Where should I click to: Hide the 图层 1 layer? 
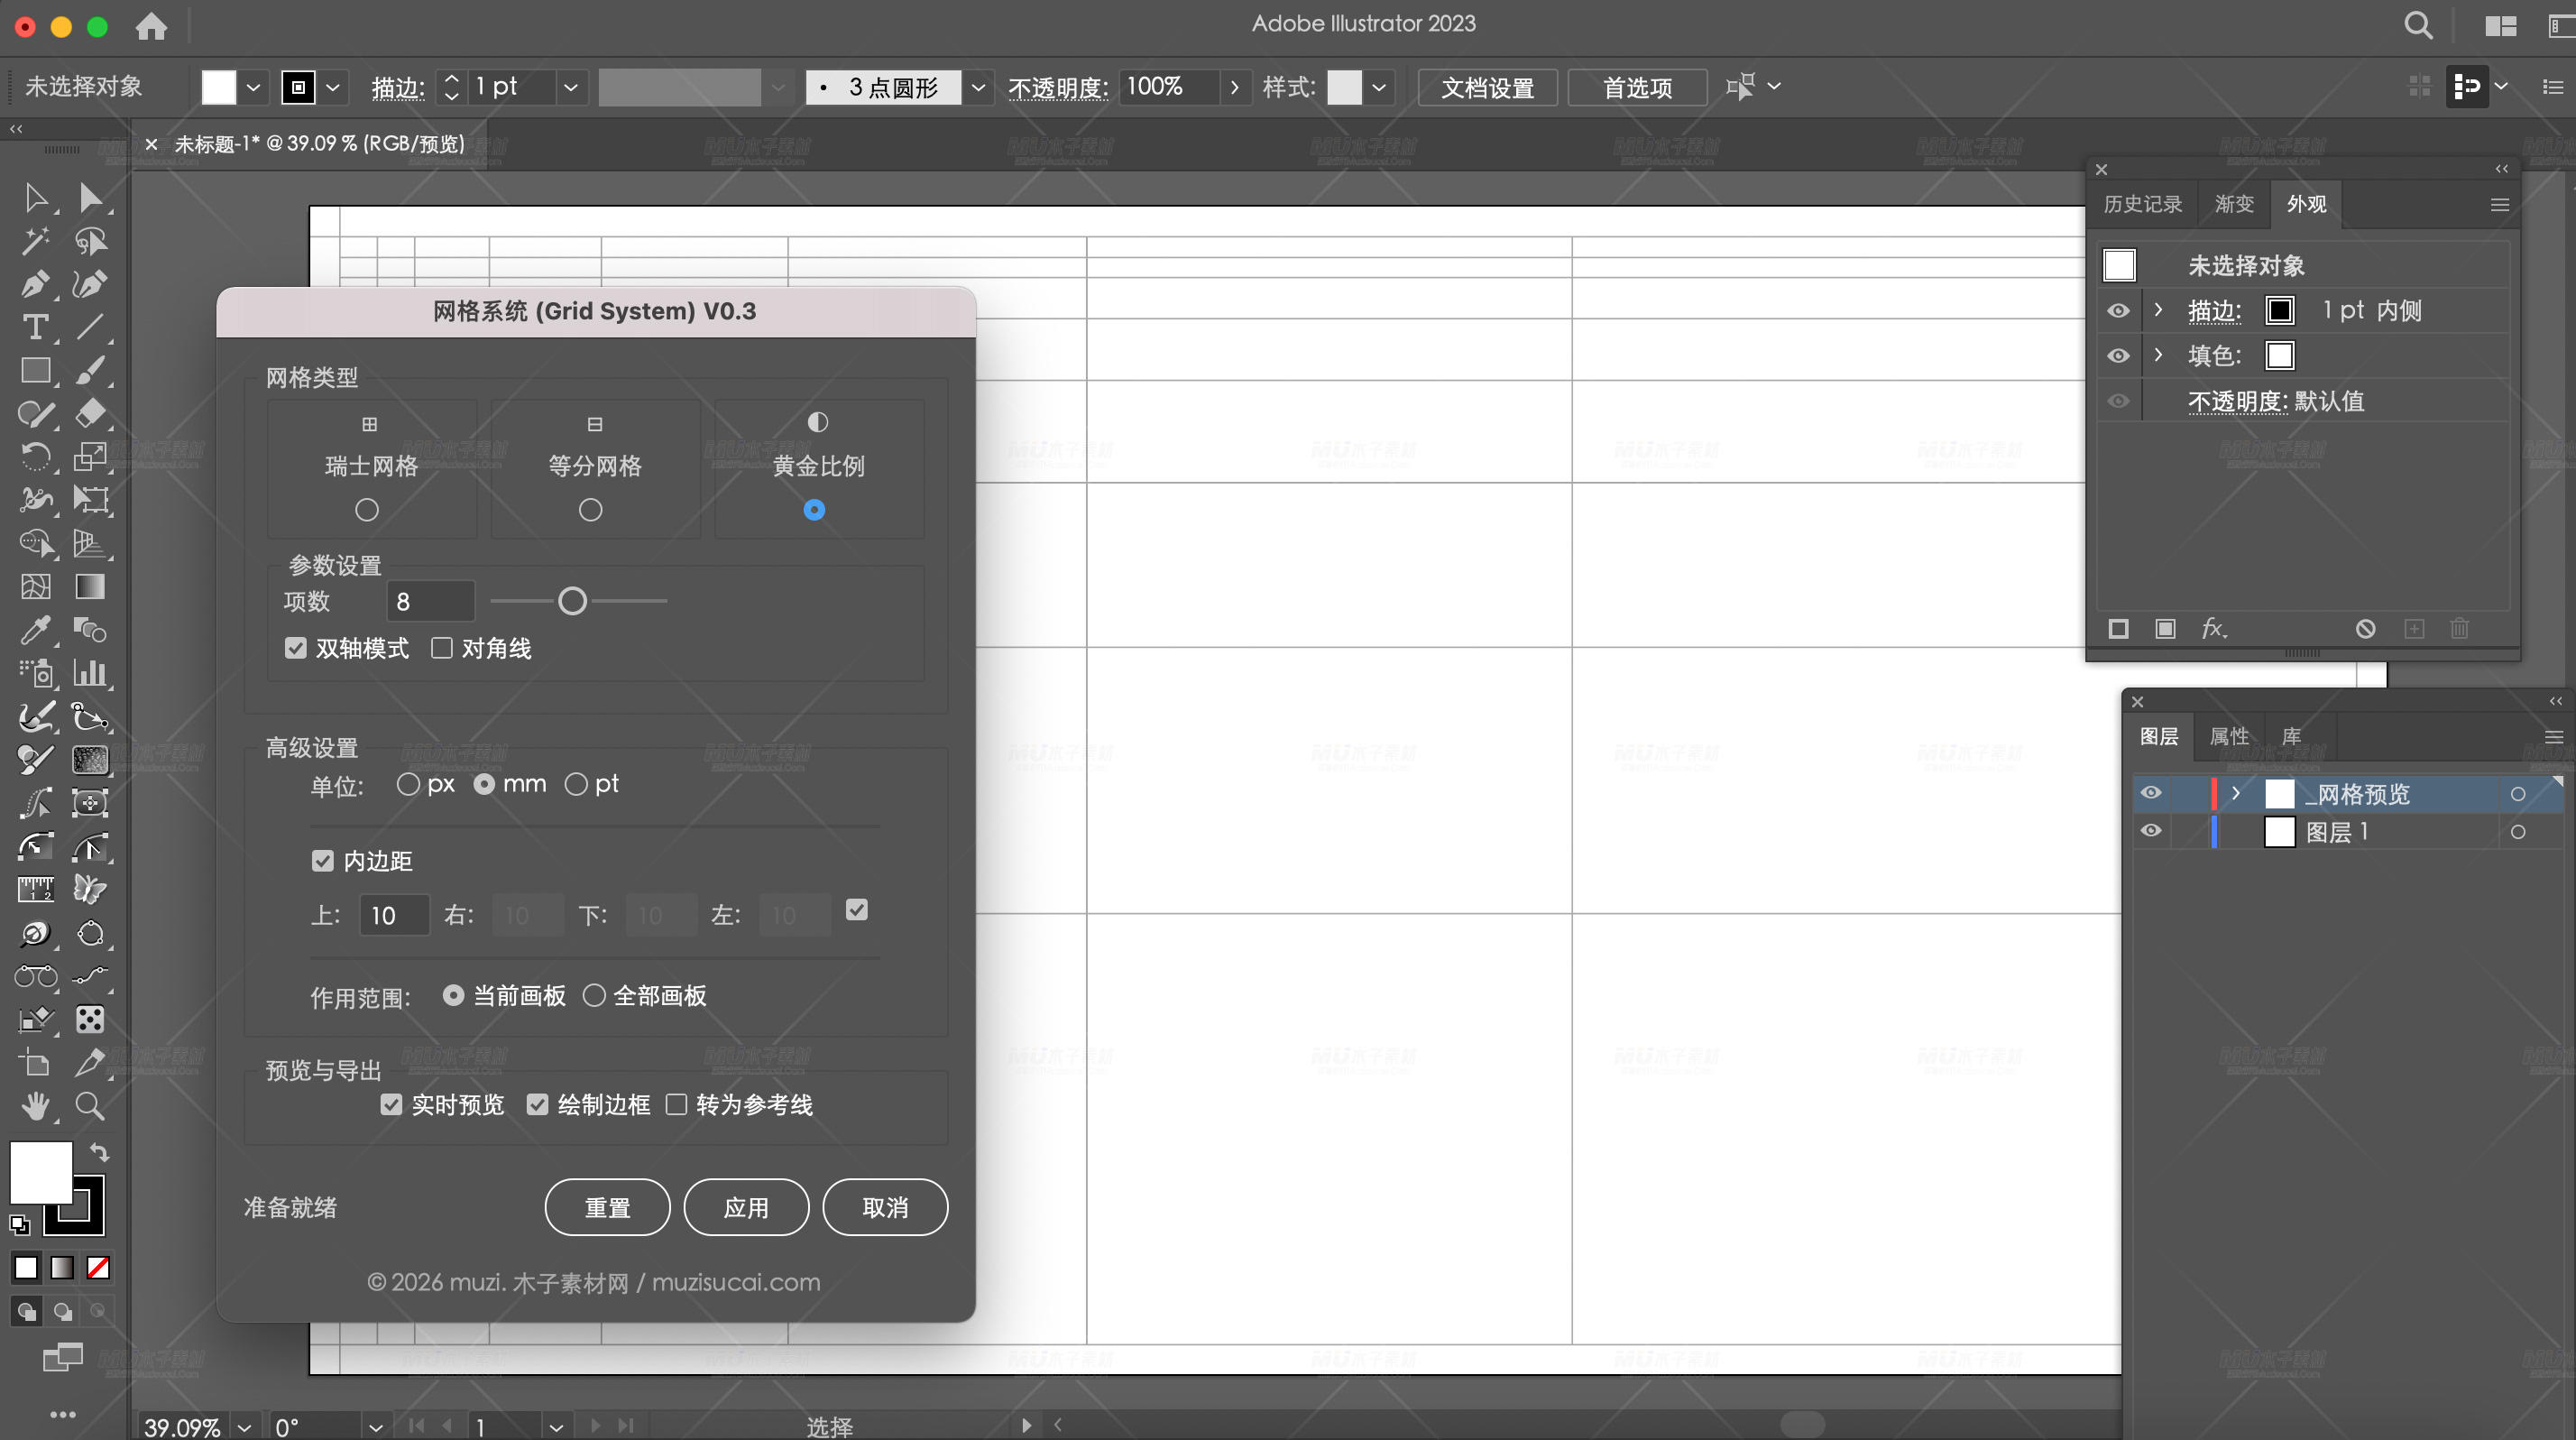(2151, 831)
